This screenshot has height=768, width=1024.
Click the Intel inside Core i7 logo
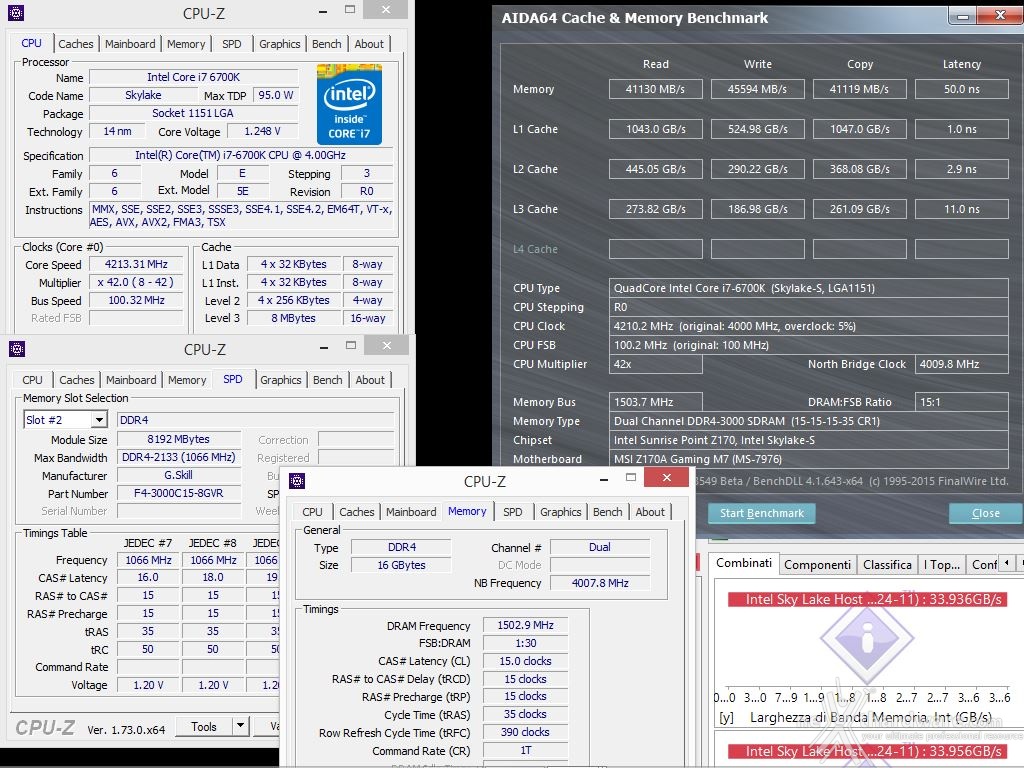click(x=349, y=104)
